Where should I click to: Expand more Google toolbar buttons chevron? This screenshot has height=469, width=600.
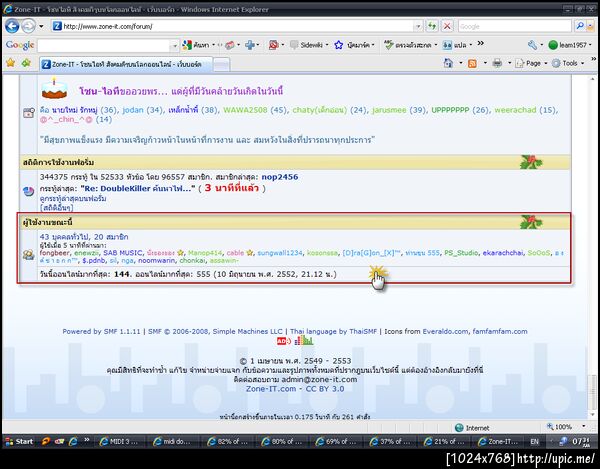coord(481,44)
